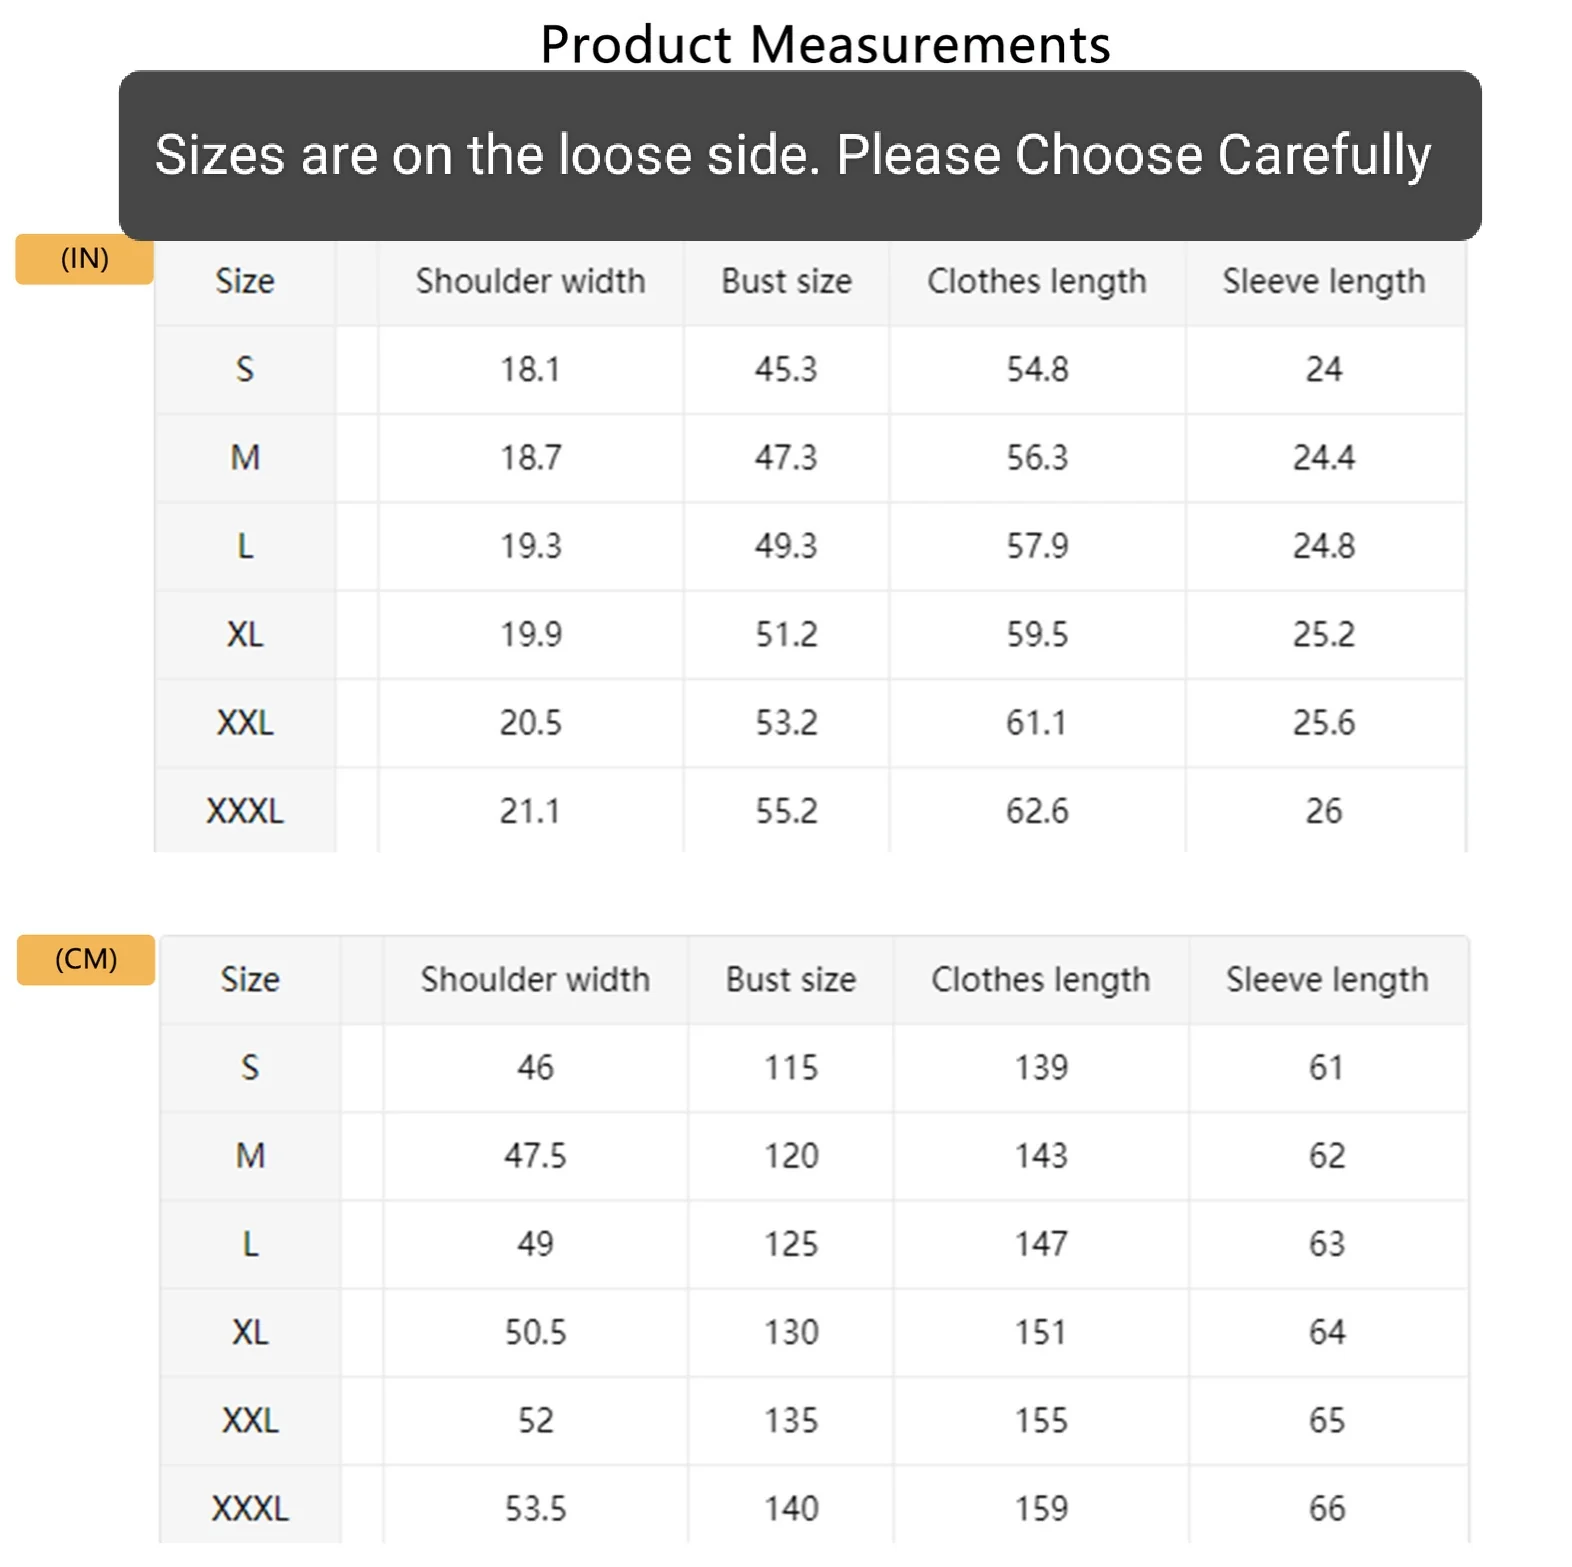1572x1567 pixels.
Task: Click the 159 clothes length cell
Action: coord(1041,1508)
